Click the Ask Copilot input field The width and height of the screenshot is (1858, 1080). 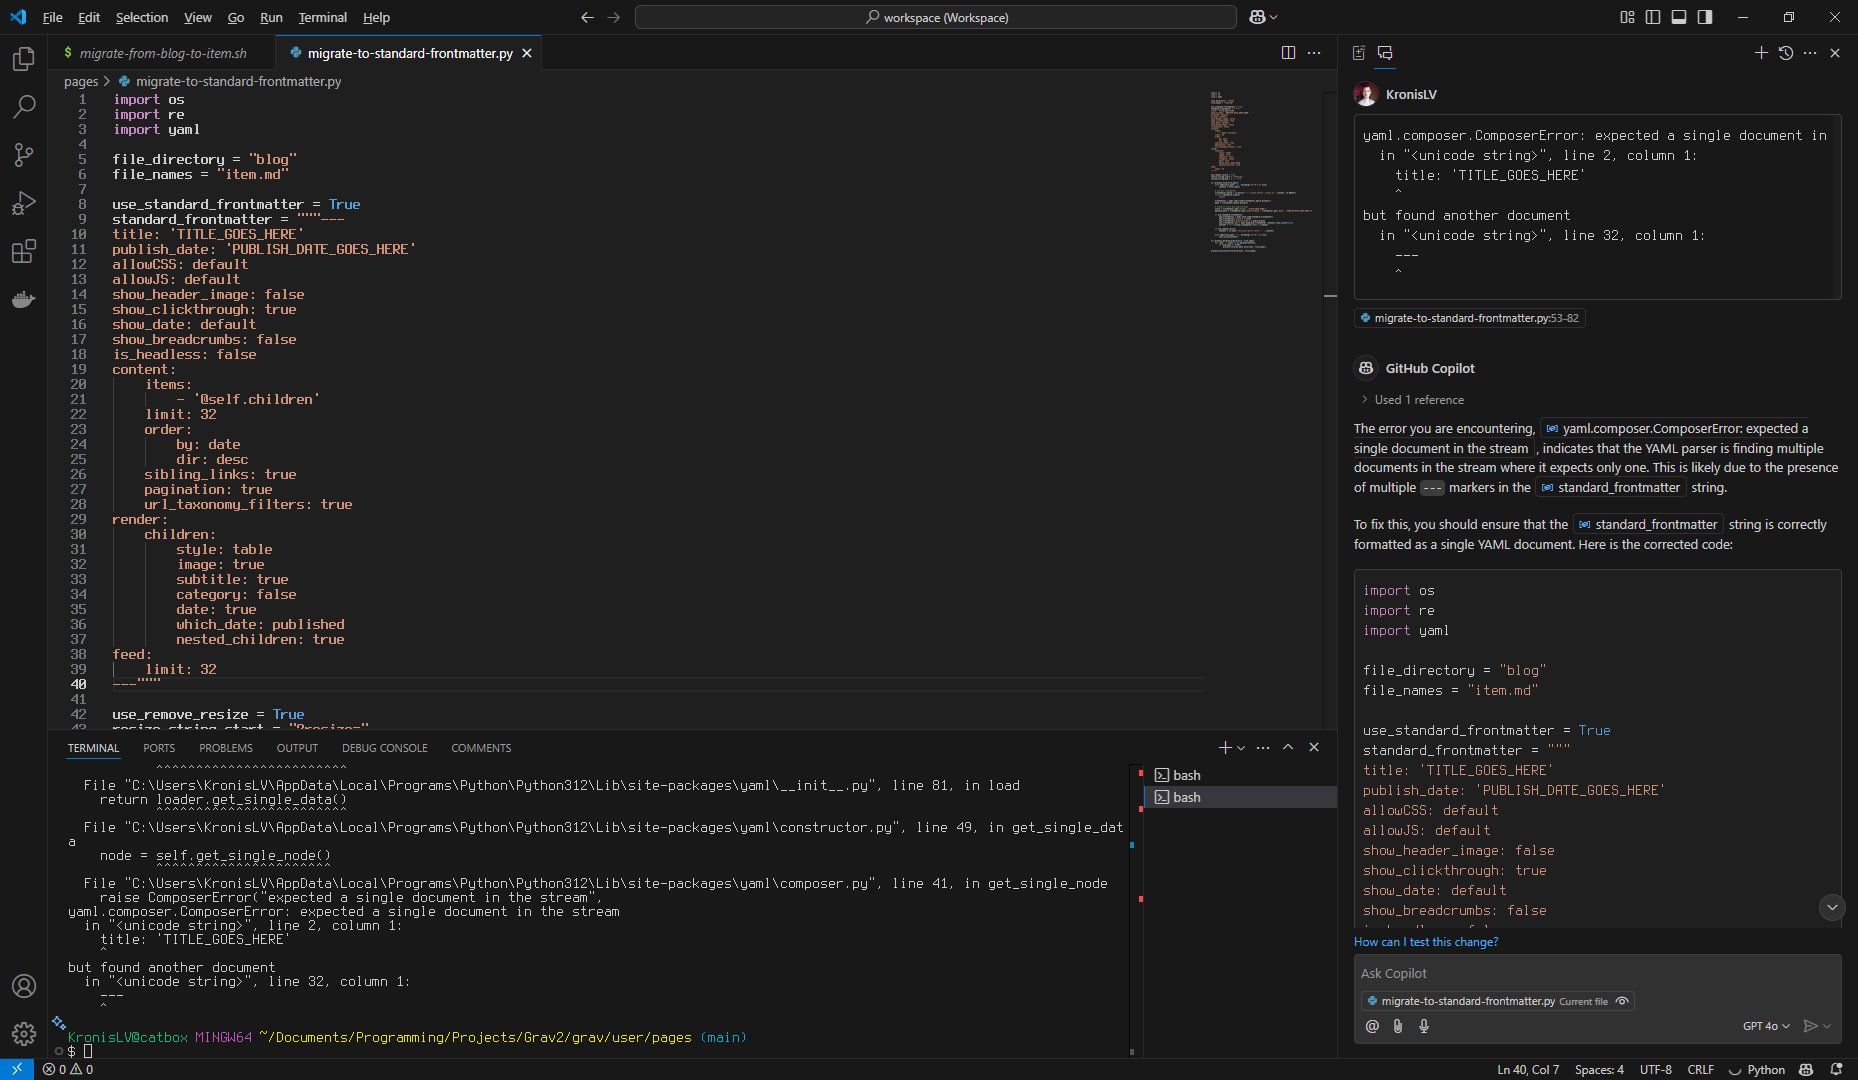tap(1597, 973)
